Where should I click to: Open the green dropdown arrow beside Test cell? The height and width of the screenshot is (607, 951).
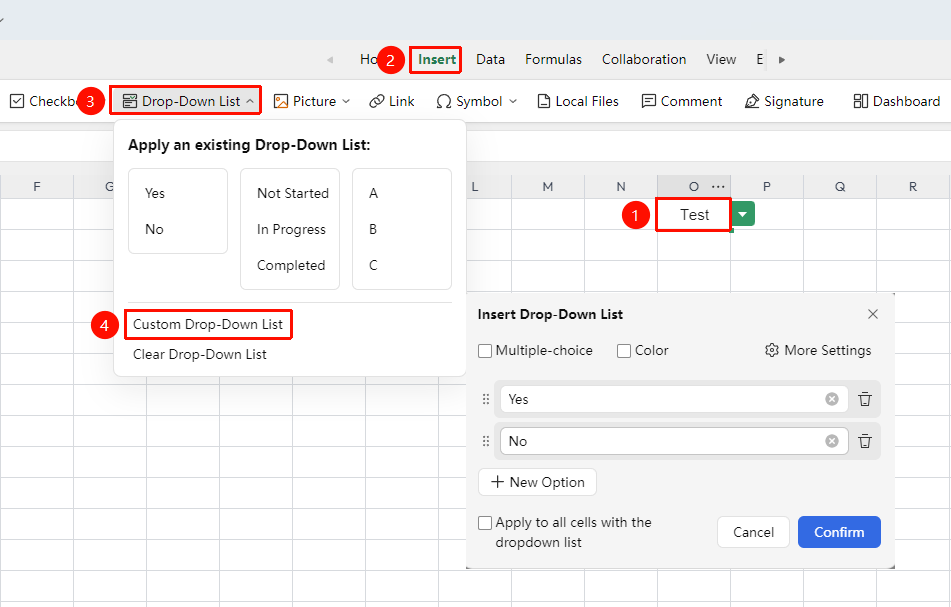[743, 214]
